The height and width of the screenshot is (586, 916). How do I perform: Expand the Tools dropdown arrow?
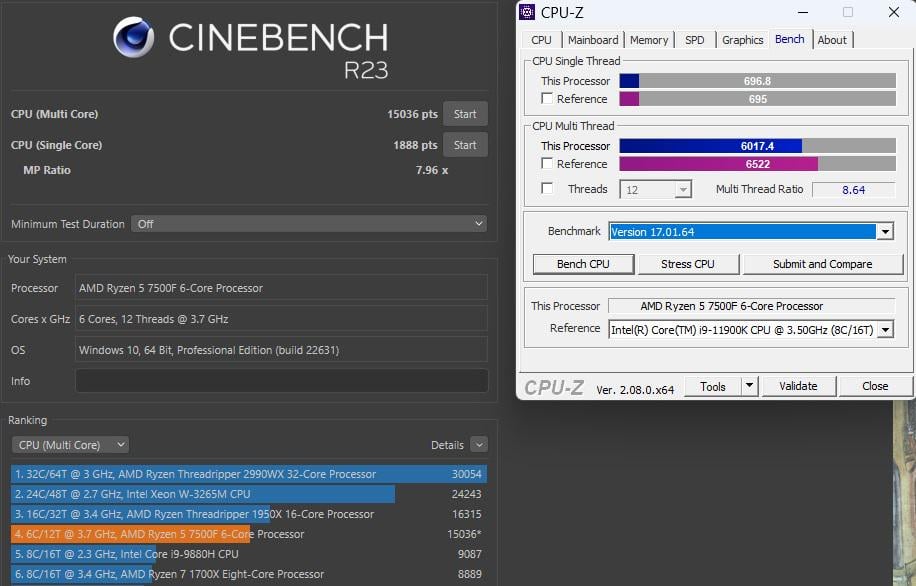click(x=750, y=387)
